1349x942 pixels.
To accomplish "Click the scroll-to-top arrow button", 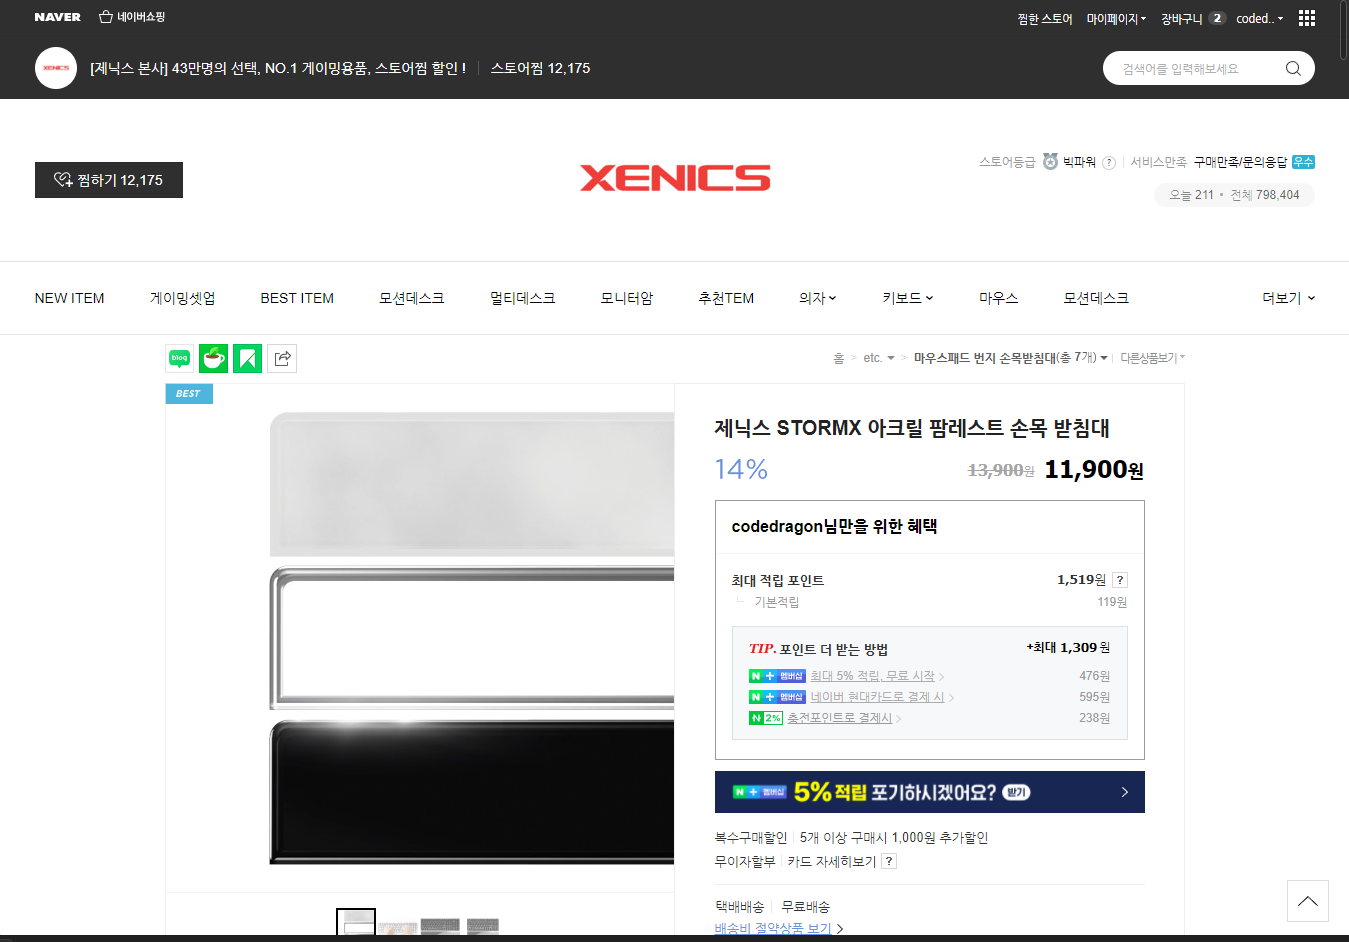I will (1307, 901).
